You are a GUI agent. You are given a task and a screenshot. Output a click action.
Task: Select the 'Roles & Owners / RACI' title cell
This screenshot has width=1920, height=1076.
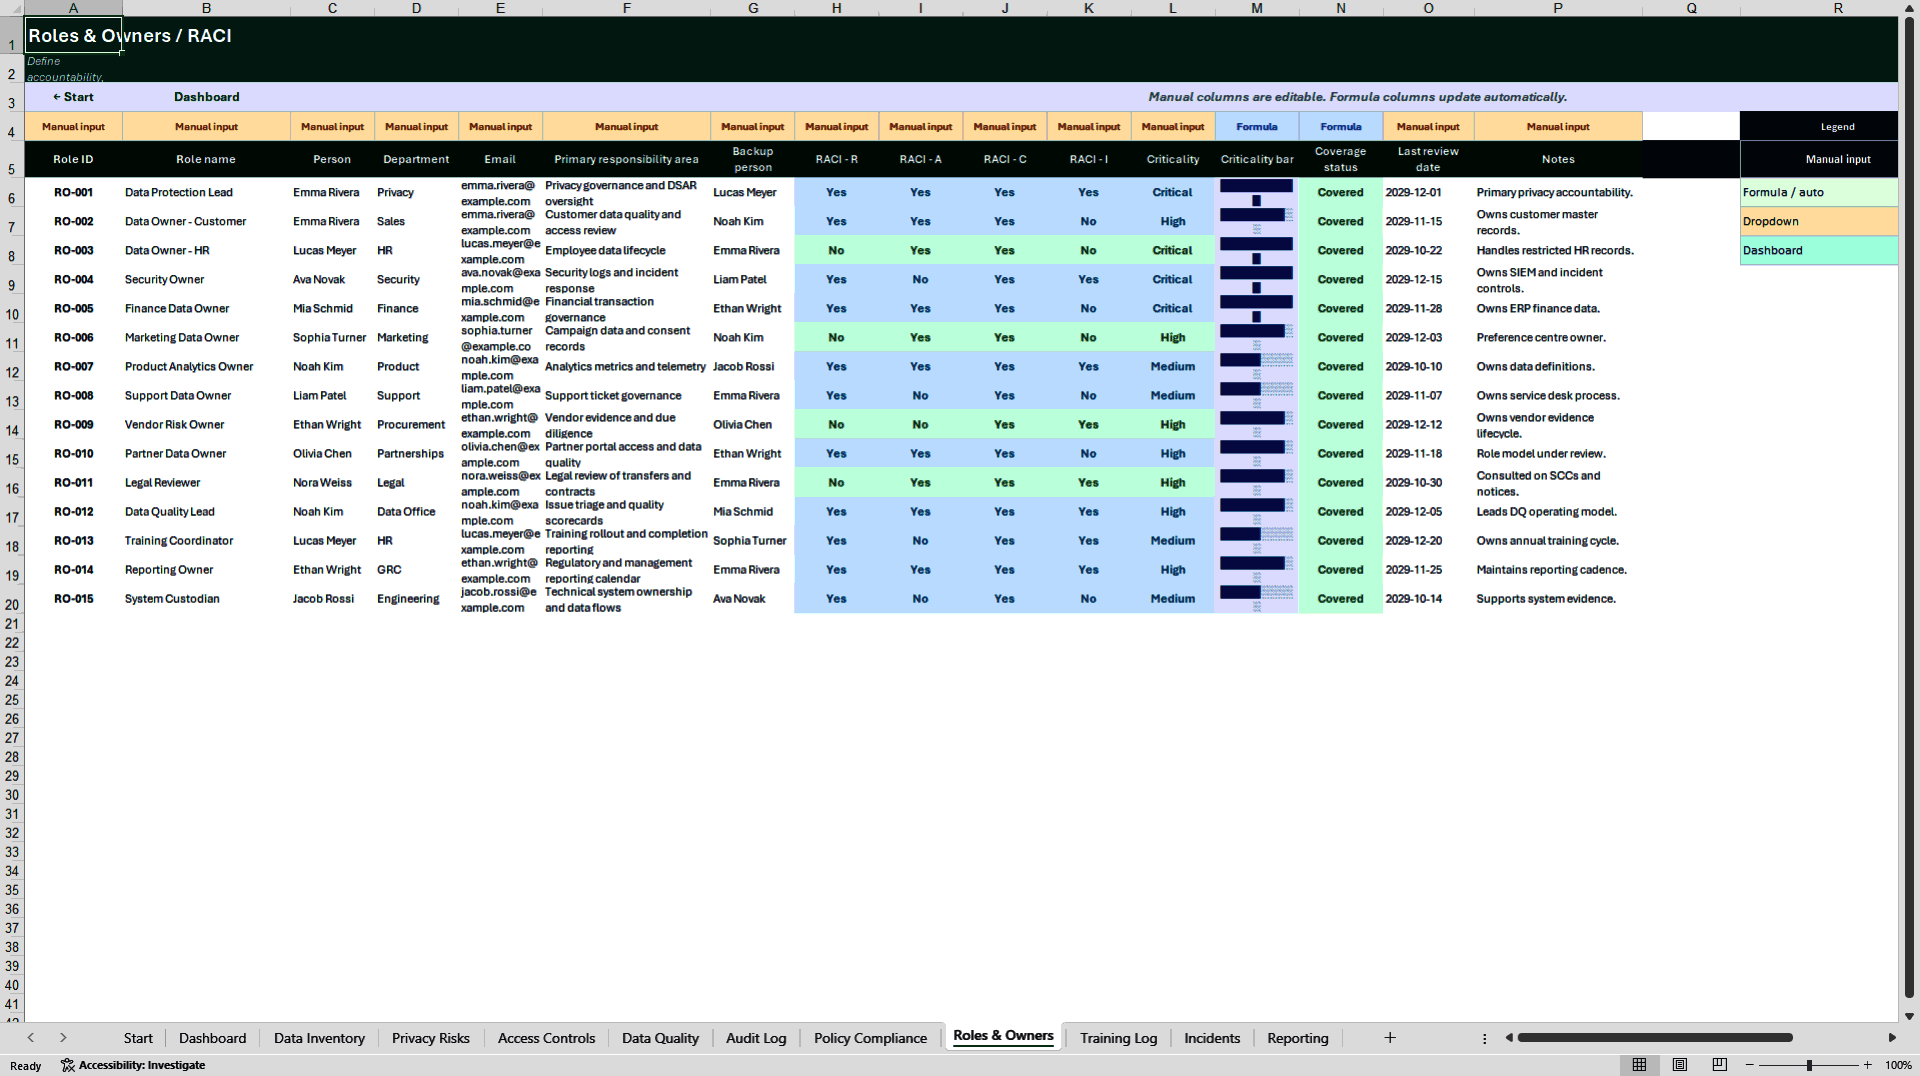pos(73,35)
